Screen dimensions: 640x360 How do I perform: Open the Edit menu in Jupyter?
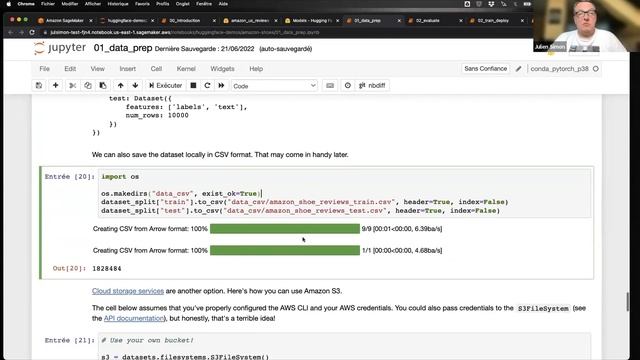70,69
